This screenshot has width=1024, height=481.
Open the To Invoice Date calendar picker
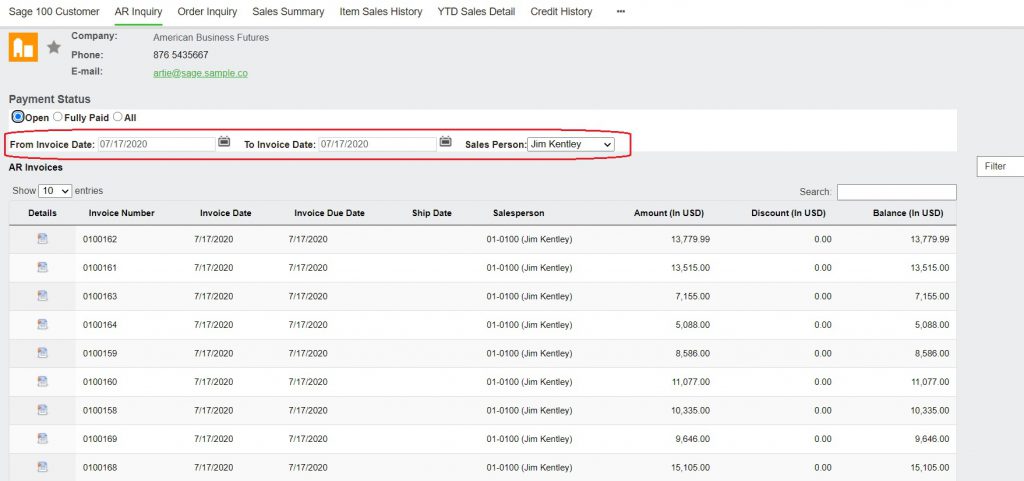point(445,142)
